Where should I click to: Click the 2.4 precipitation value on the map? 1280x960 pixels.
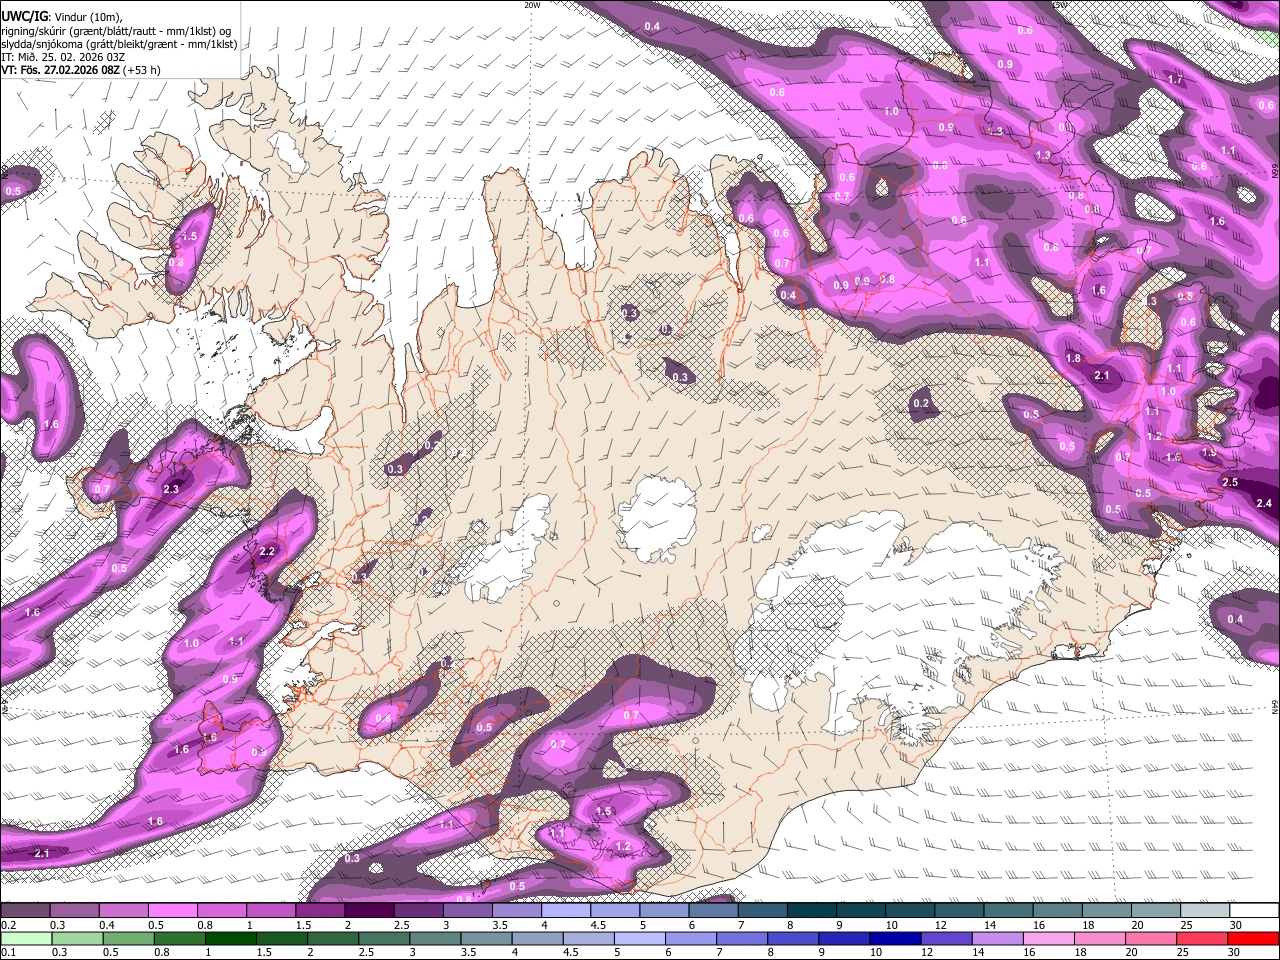pyautogui.click(x=1264, y=503)
